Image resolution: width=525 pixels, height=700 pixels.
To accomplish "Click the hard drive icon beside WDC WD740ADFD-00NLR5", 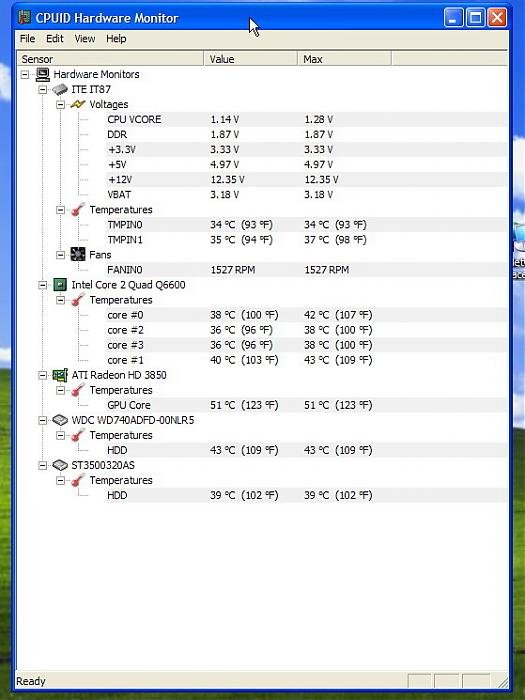I will click(x=60, y=420).
